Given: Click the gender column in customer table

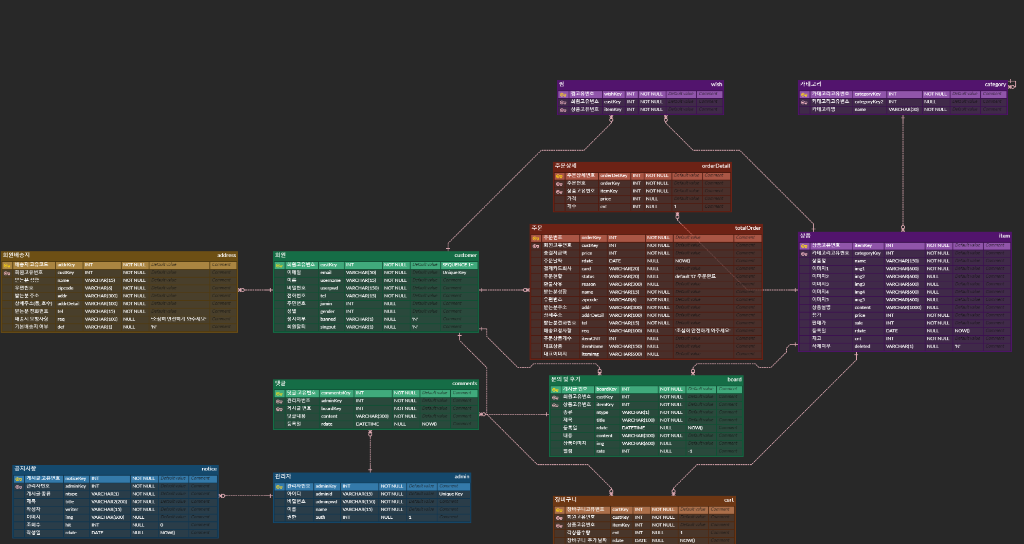Looking at the screenshot, I should (327, 312).
